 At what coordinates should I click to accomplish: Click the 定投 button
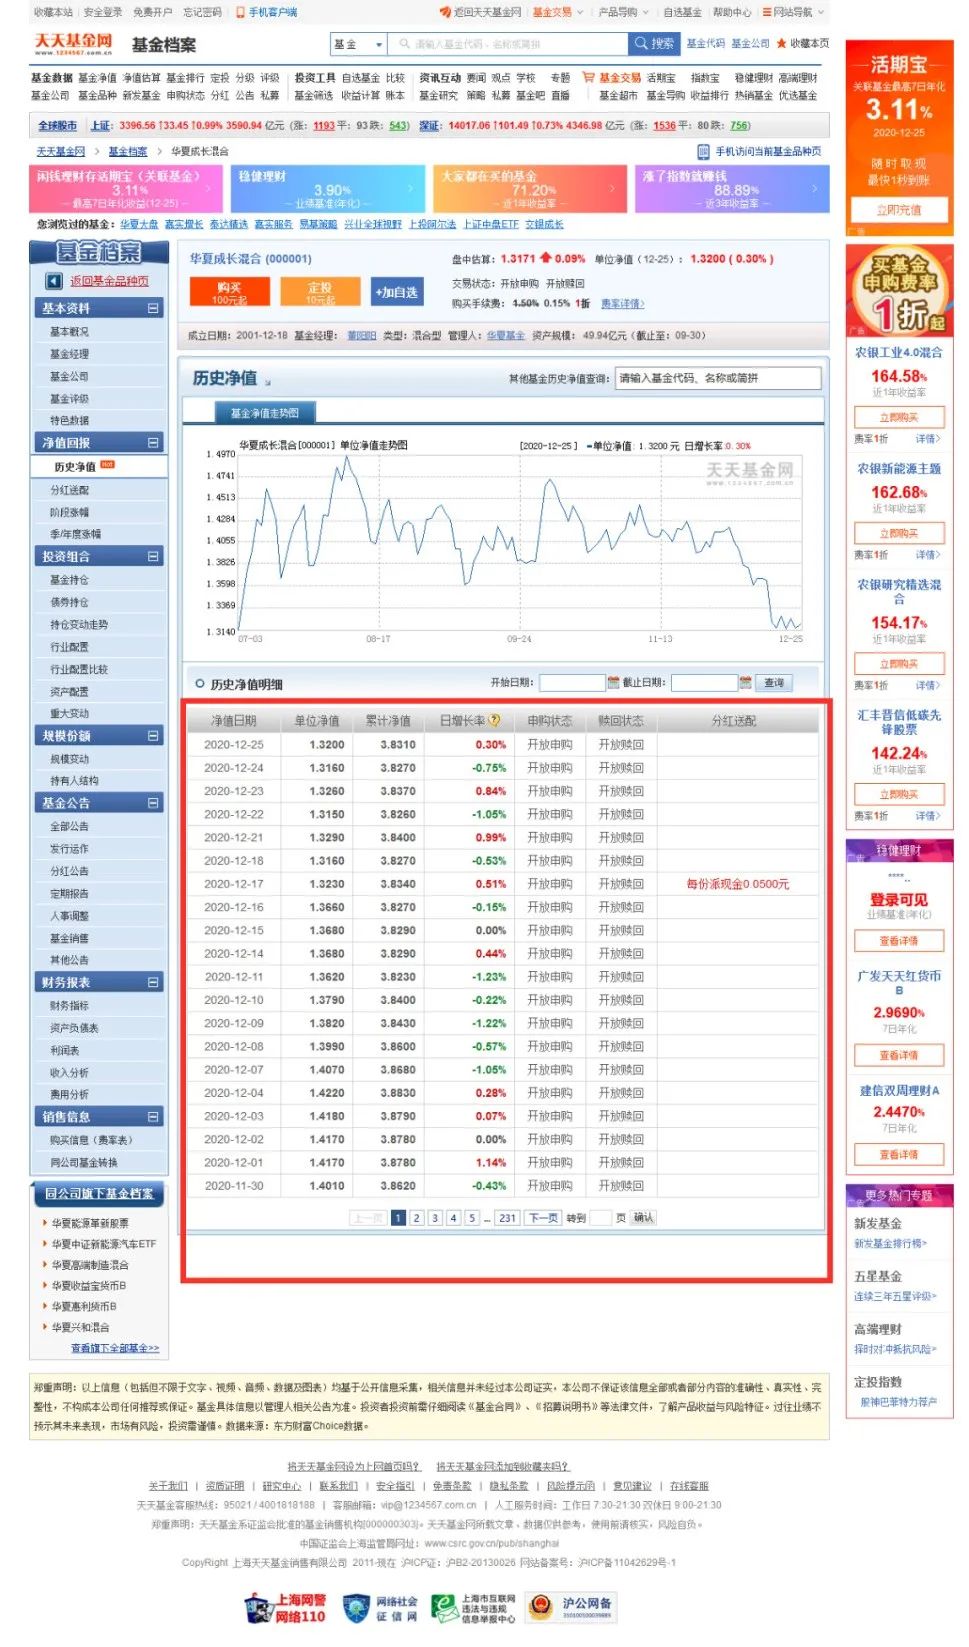[x=320, y=292]
